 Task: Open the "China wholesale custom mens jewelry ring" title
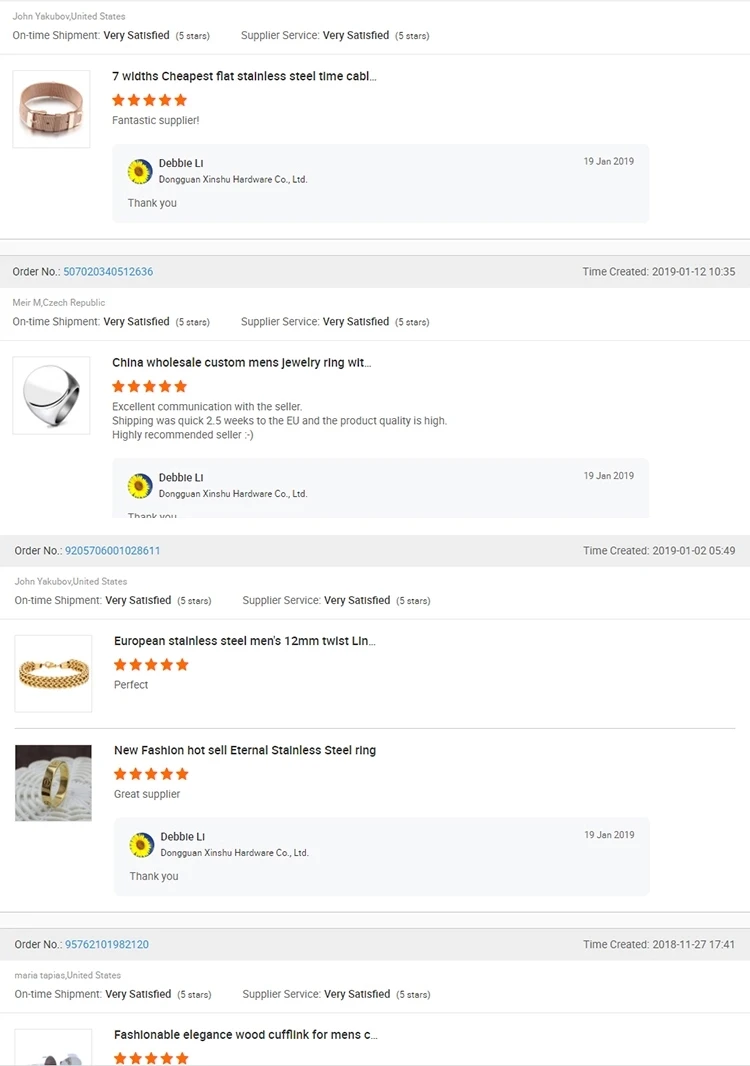242,363
